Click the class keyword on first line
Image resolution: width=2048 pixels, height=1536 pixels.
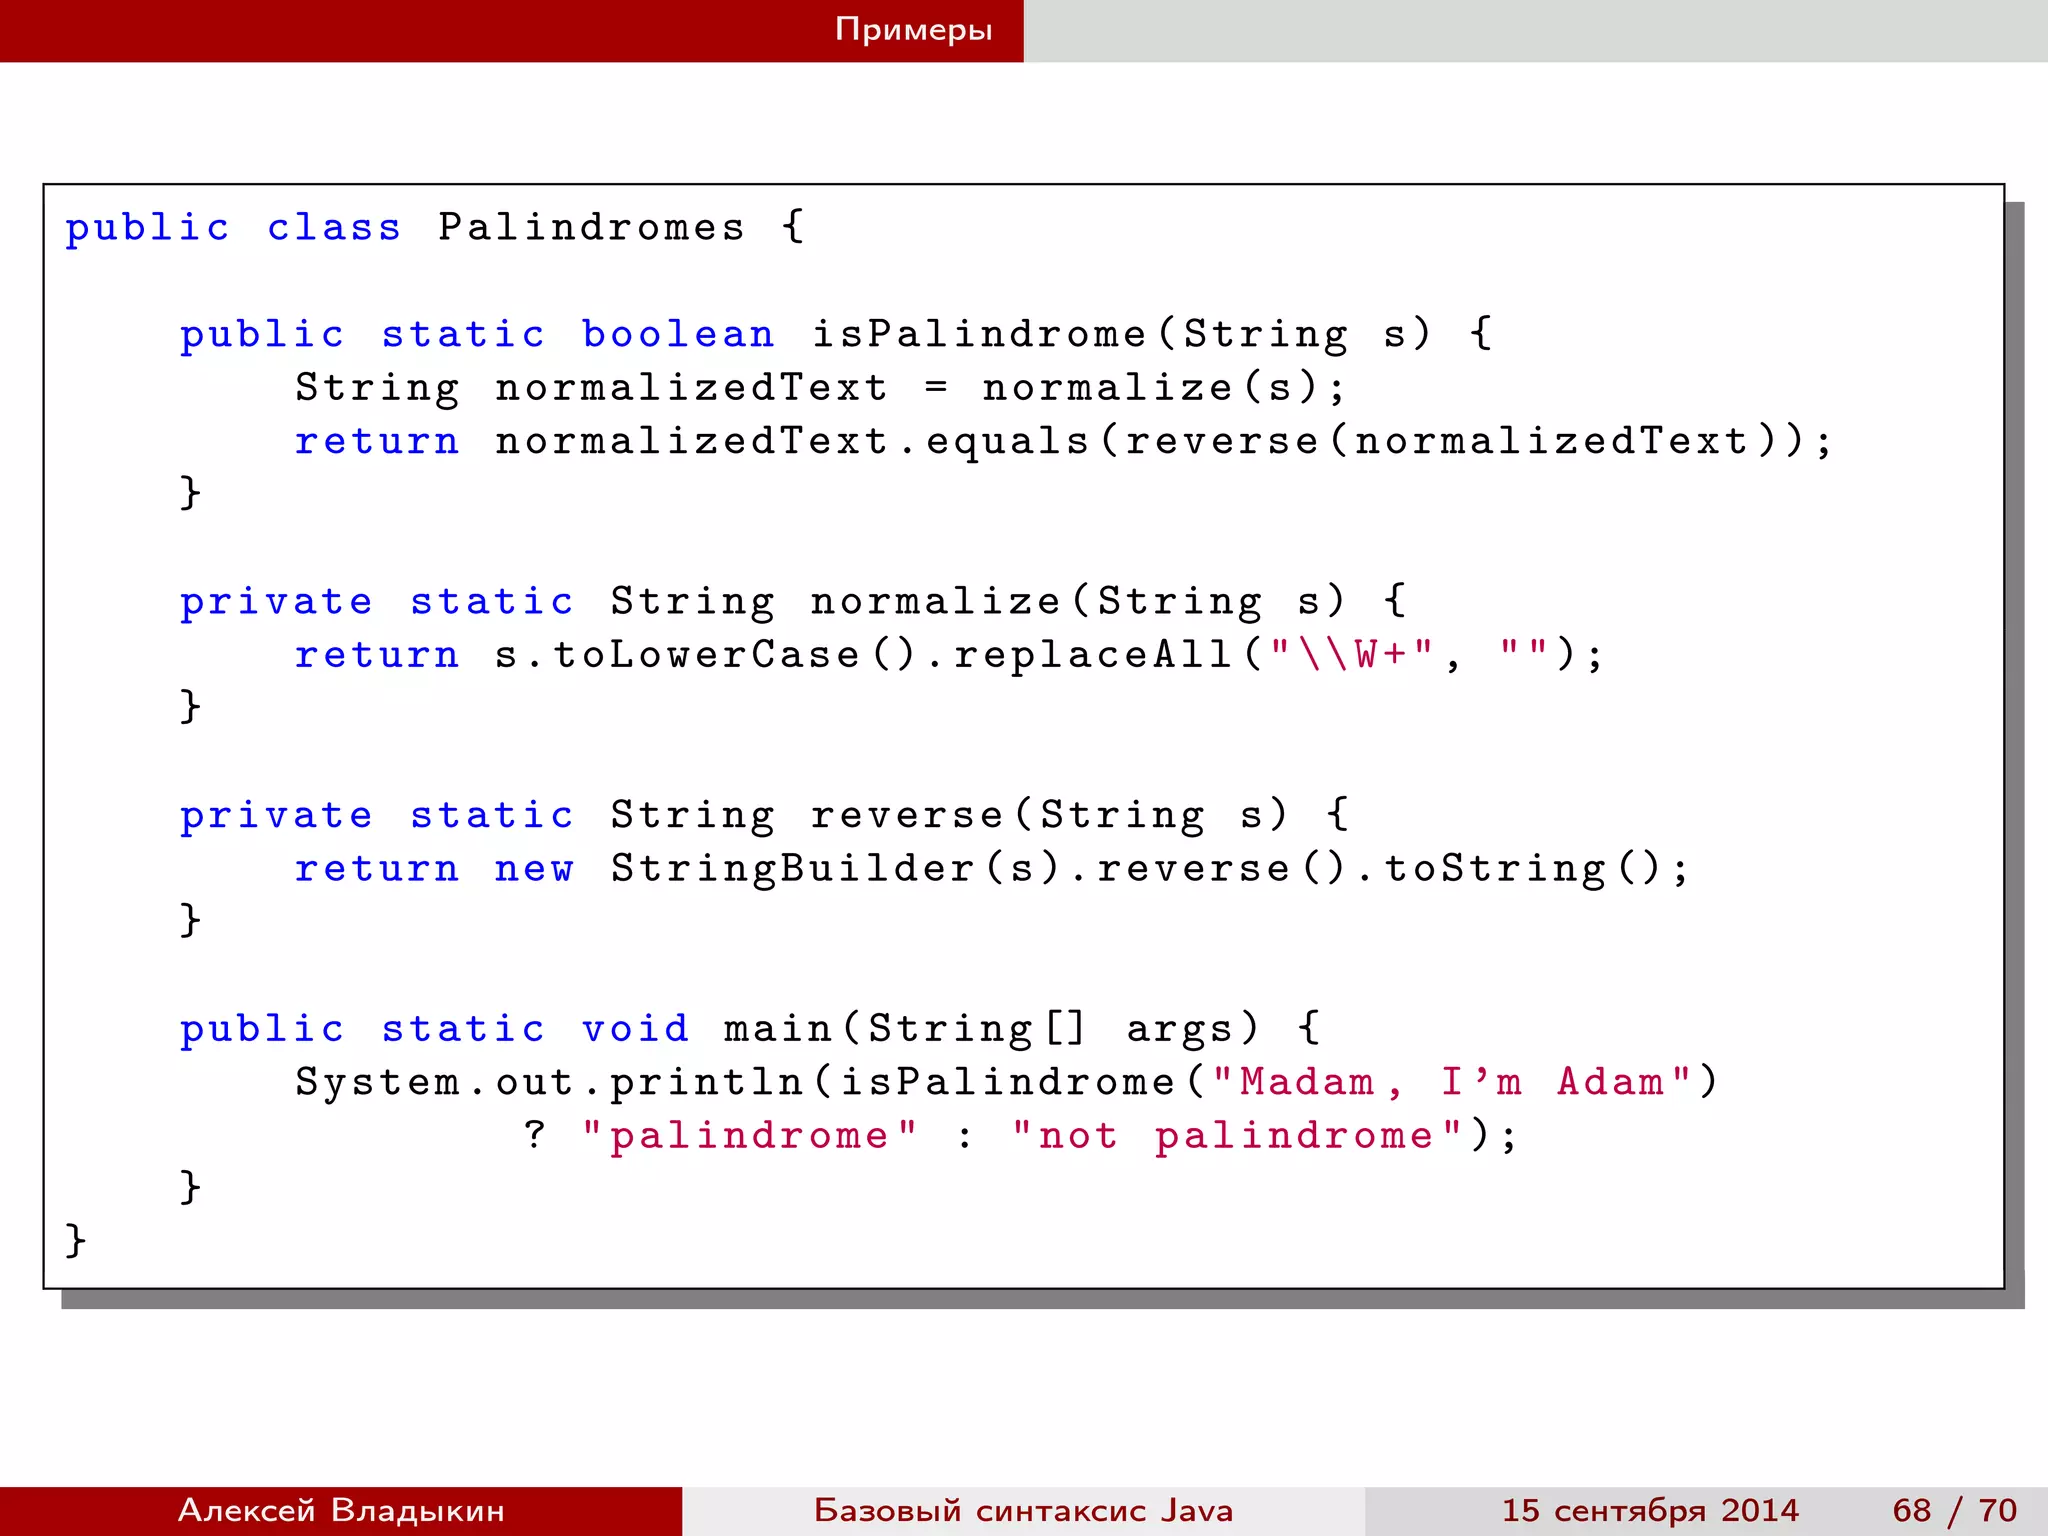[x=334, y=228]
